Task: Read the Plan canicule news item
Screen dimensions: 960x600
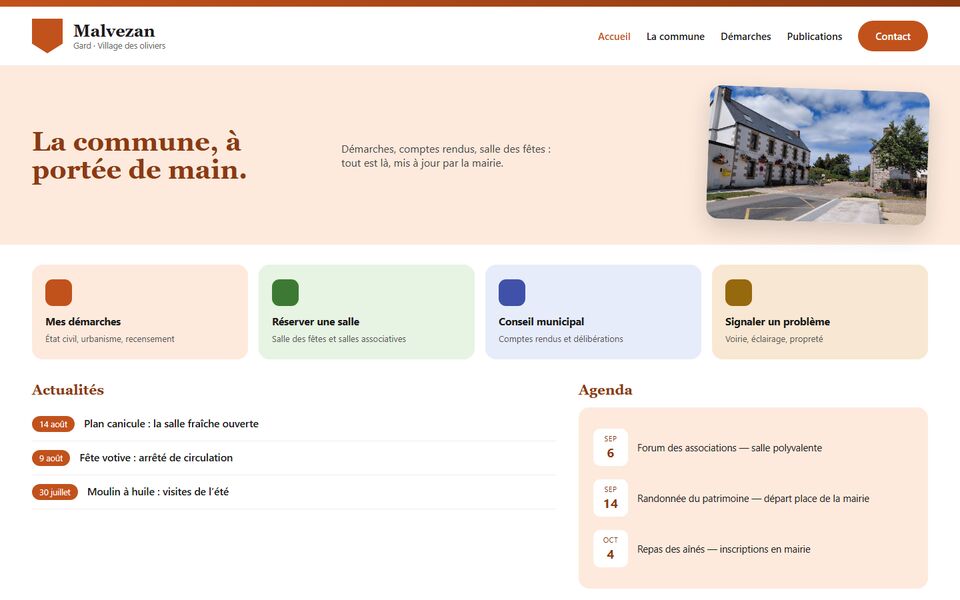Action: [x=171, y=424]
